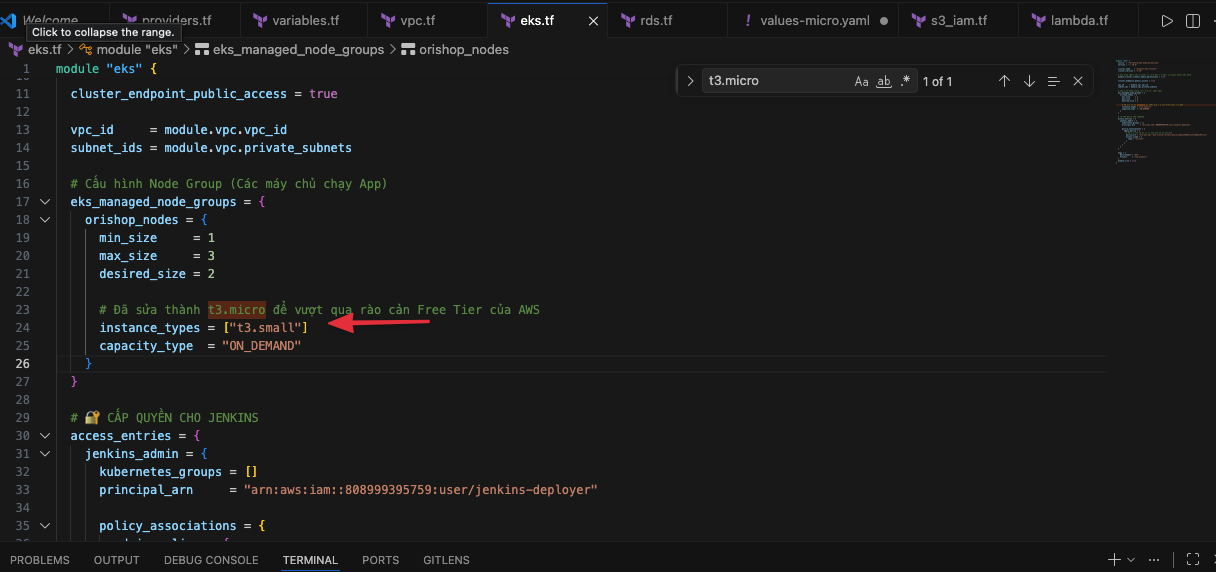
Task: Collapse the eks_managed_node_groups block
Action: tap(44, 202)
